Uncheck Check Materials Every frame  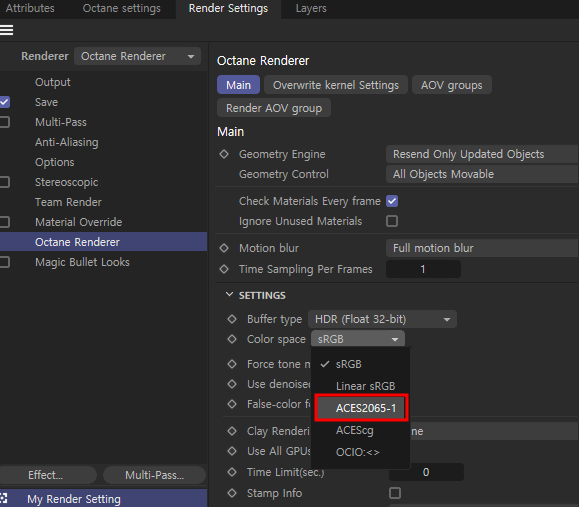point(392,201)
